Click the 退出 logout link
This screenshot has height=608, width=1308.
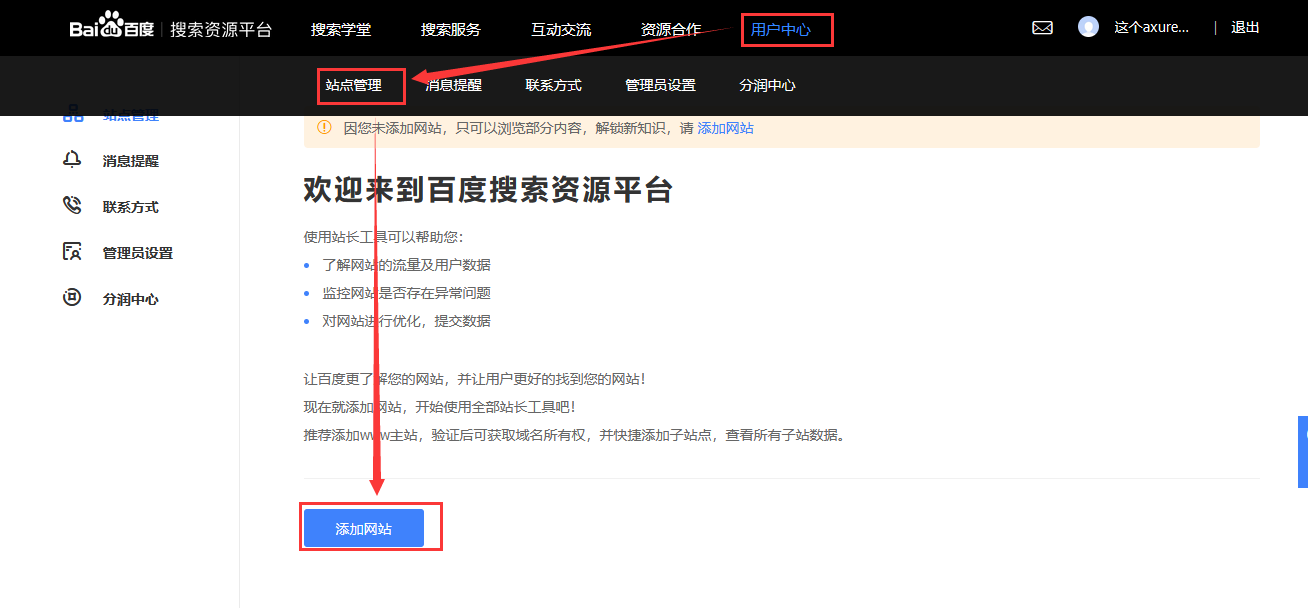[x=1245, y=27]
